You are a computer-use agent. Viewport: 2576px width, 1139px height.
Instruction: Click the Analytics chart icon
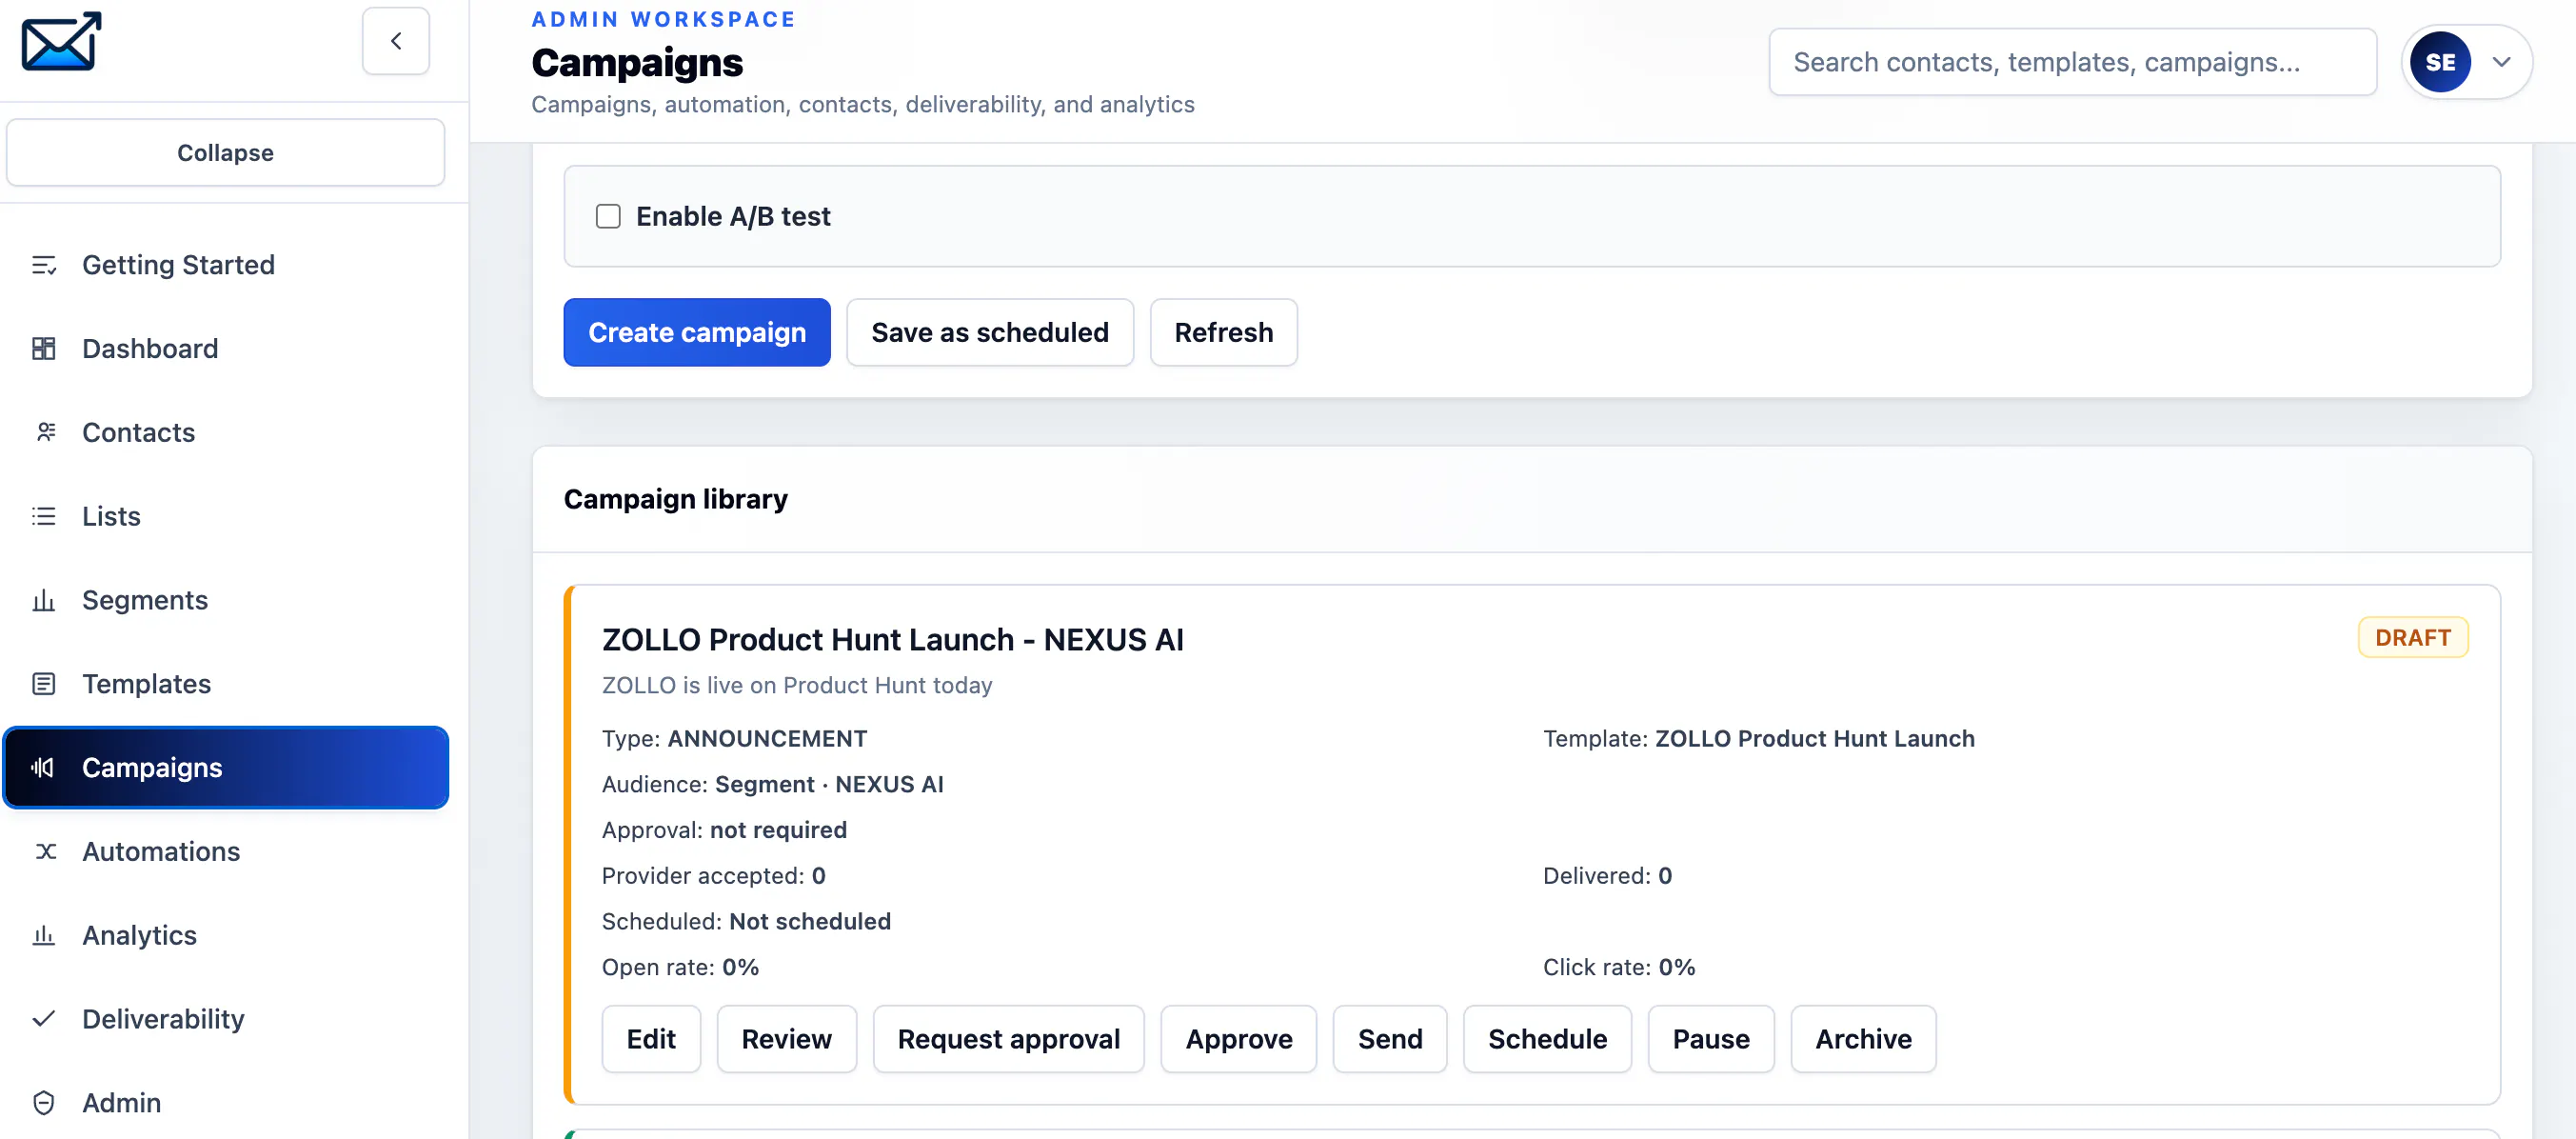tap(44, 935)
